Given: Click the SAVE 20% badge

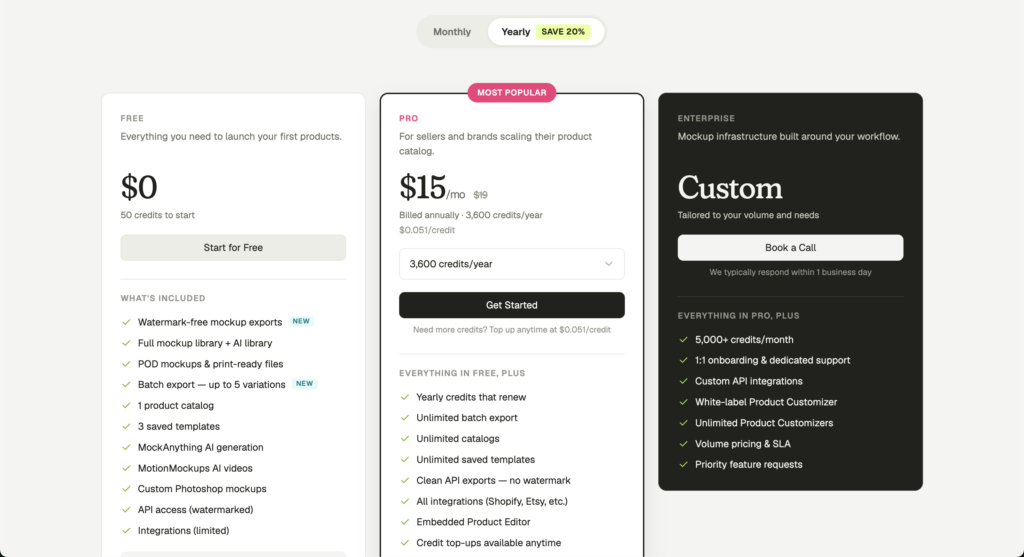Looking at the screenshot, I should (x=563, y=32).
